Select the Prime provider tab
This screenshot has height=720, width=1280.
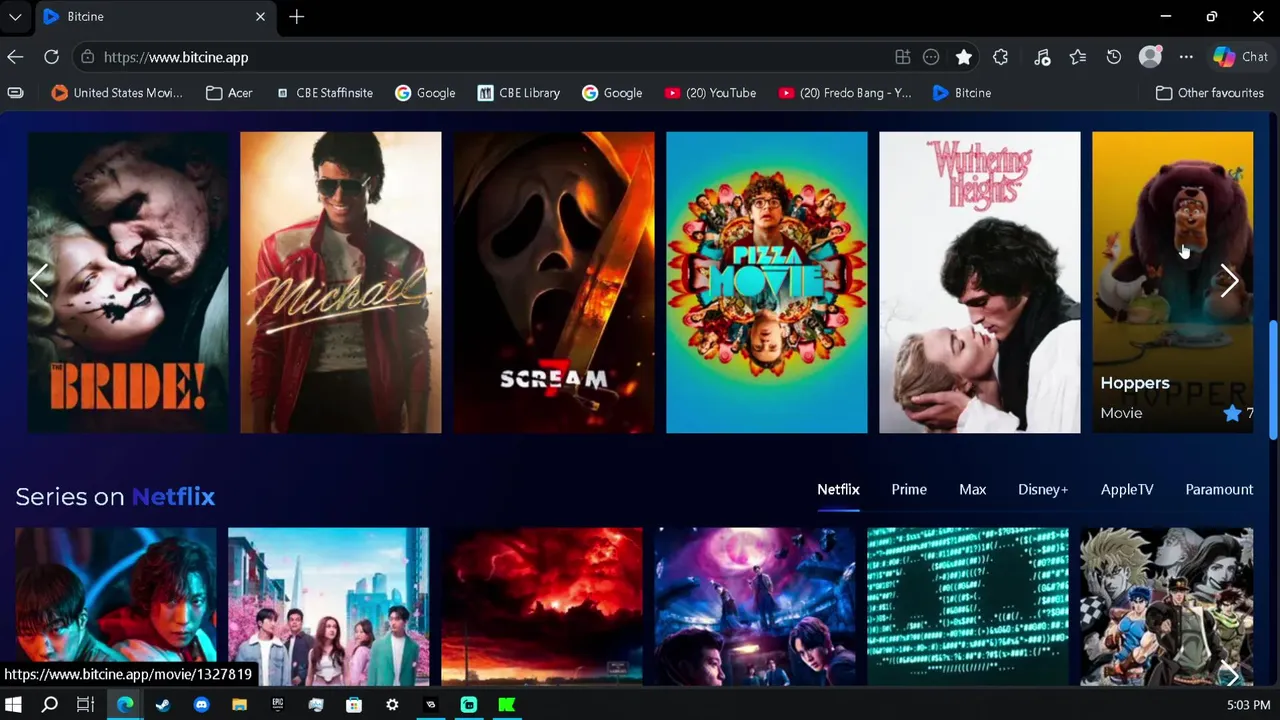(x=909, y=489)
